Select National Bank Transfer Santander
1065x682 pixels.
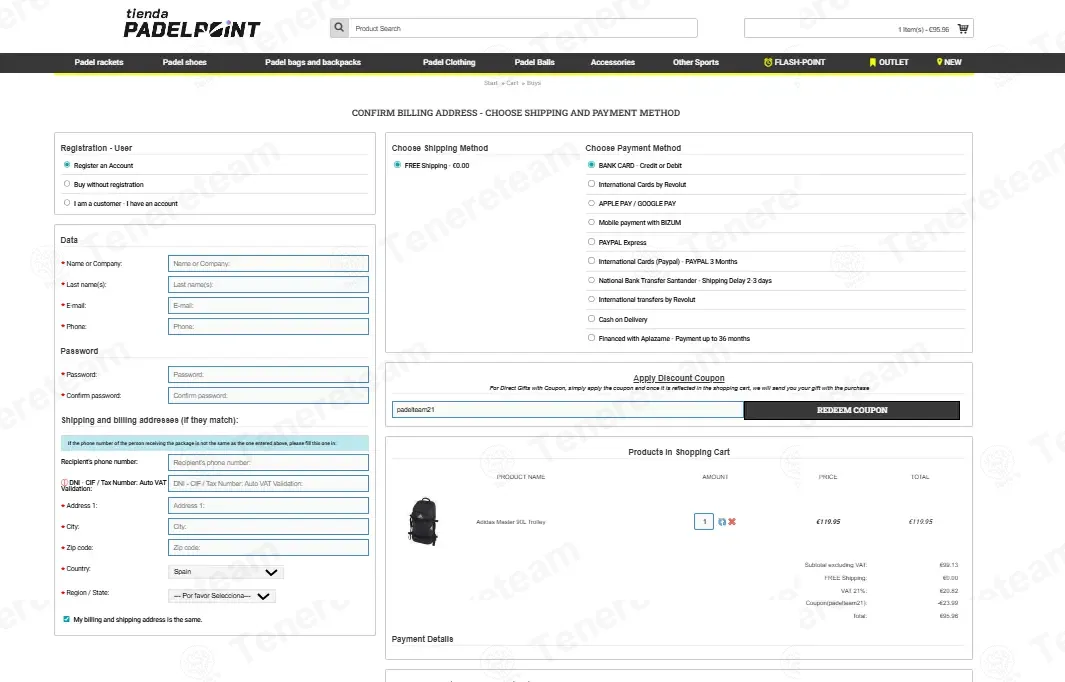(x=591, y=280)
